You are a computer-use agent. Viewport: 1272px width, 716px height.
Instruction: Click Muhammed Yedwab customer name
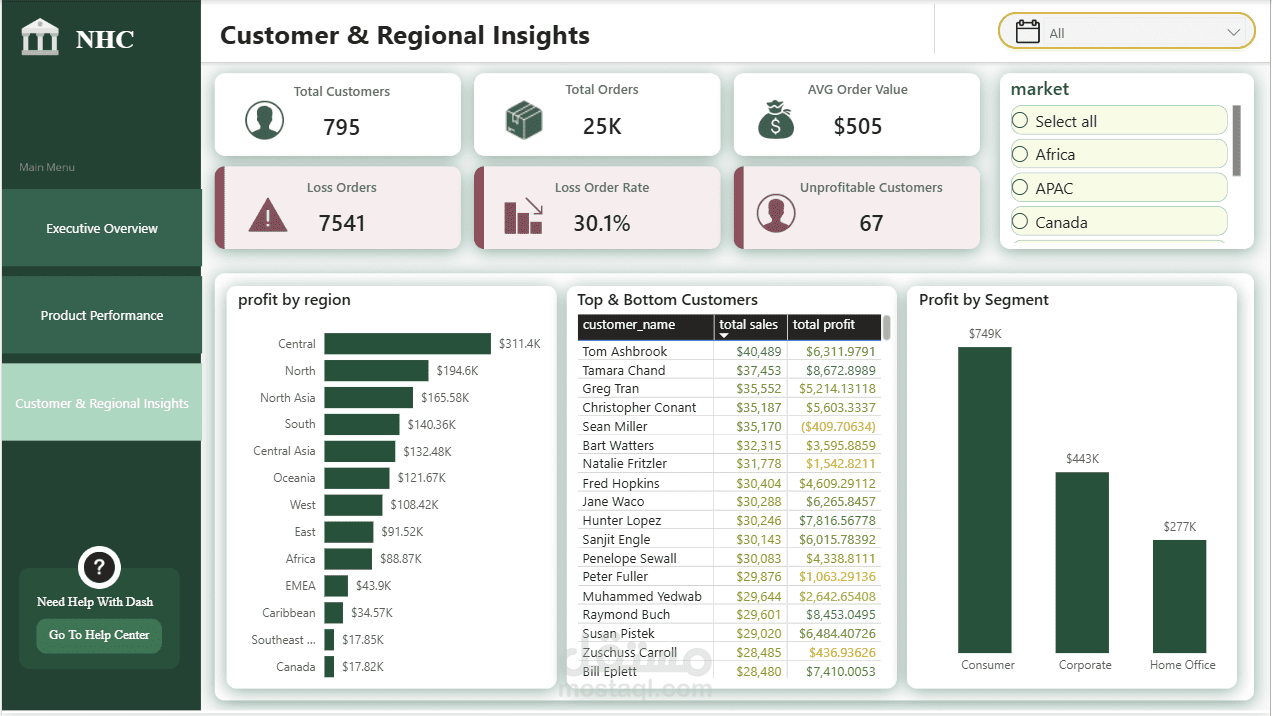coord(642,596)
